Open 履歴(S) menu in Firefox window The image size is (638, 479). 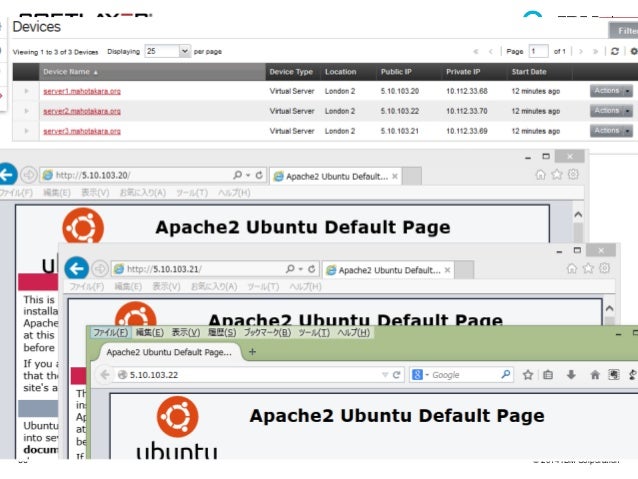[222, 332]
